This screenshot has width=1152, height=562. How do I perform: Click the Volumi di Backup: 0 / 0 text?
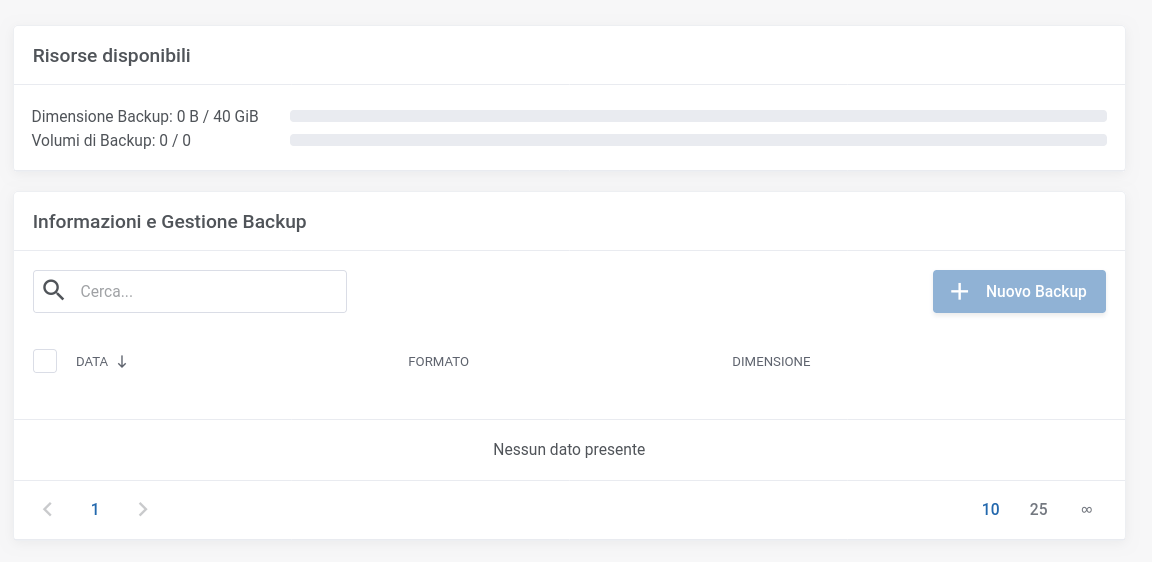tap(111, 140)
